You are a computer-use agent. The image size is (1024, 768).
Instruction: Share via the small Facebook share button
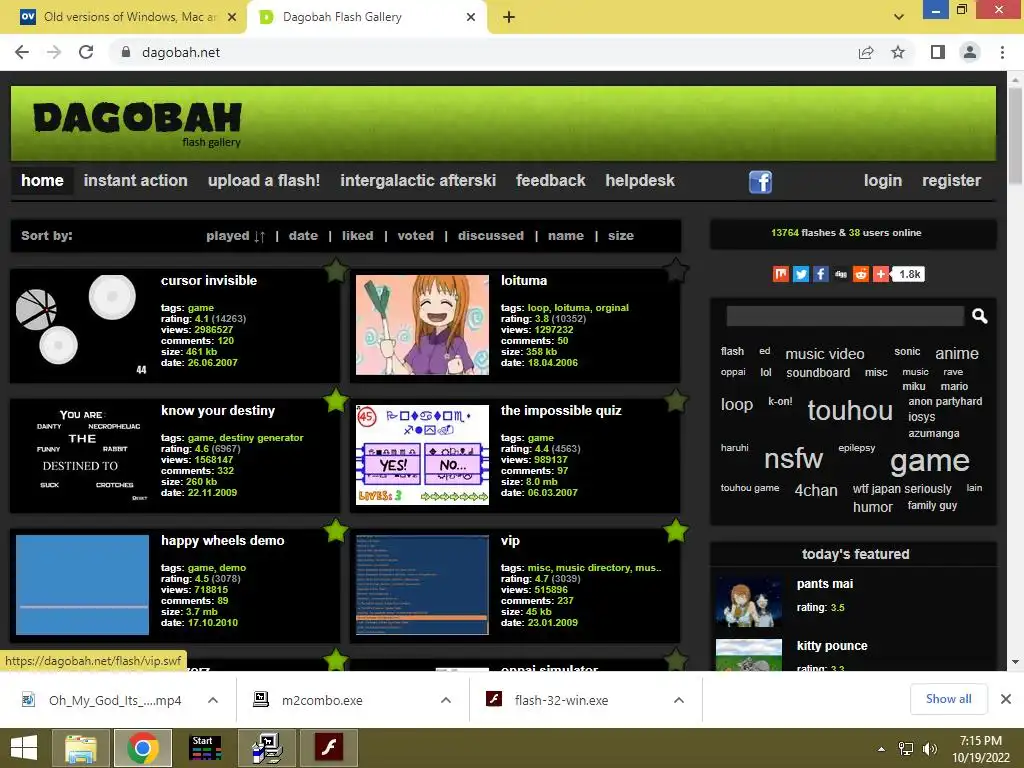tap(821, 274)
